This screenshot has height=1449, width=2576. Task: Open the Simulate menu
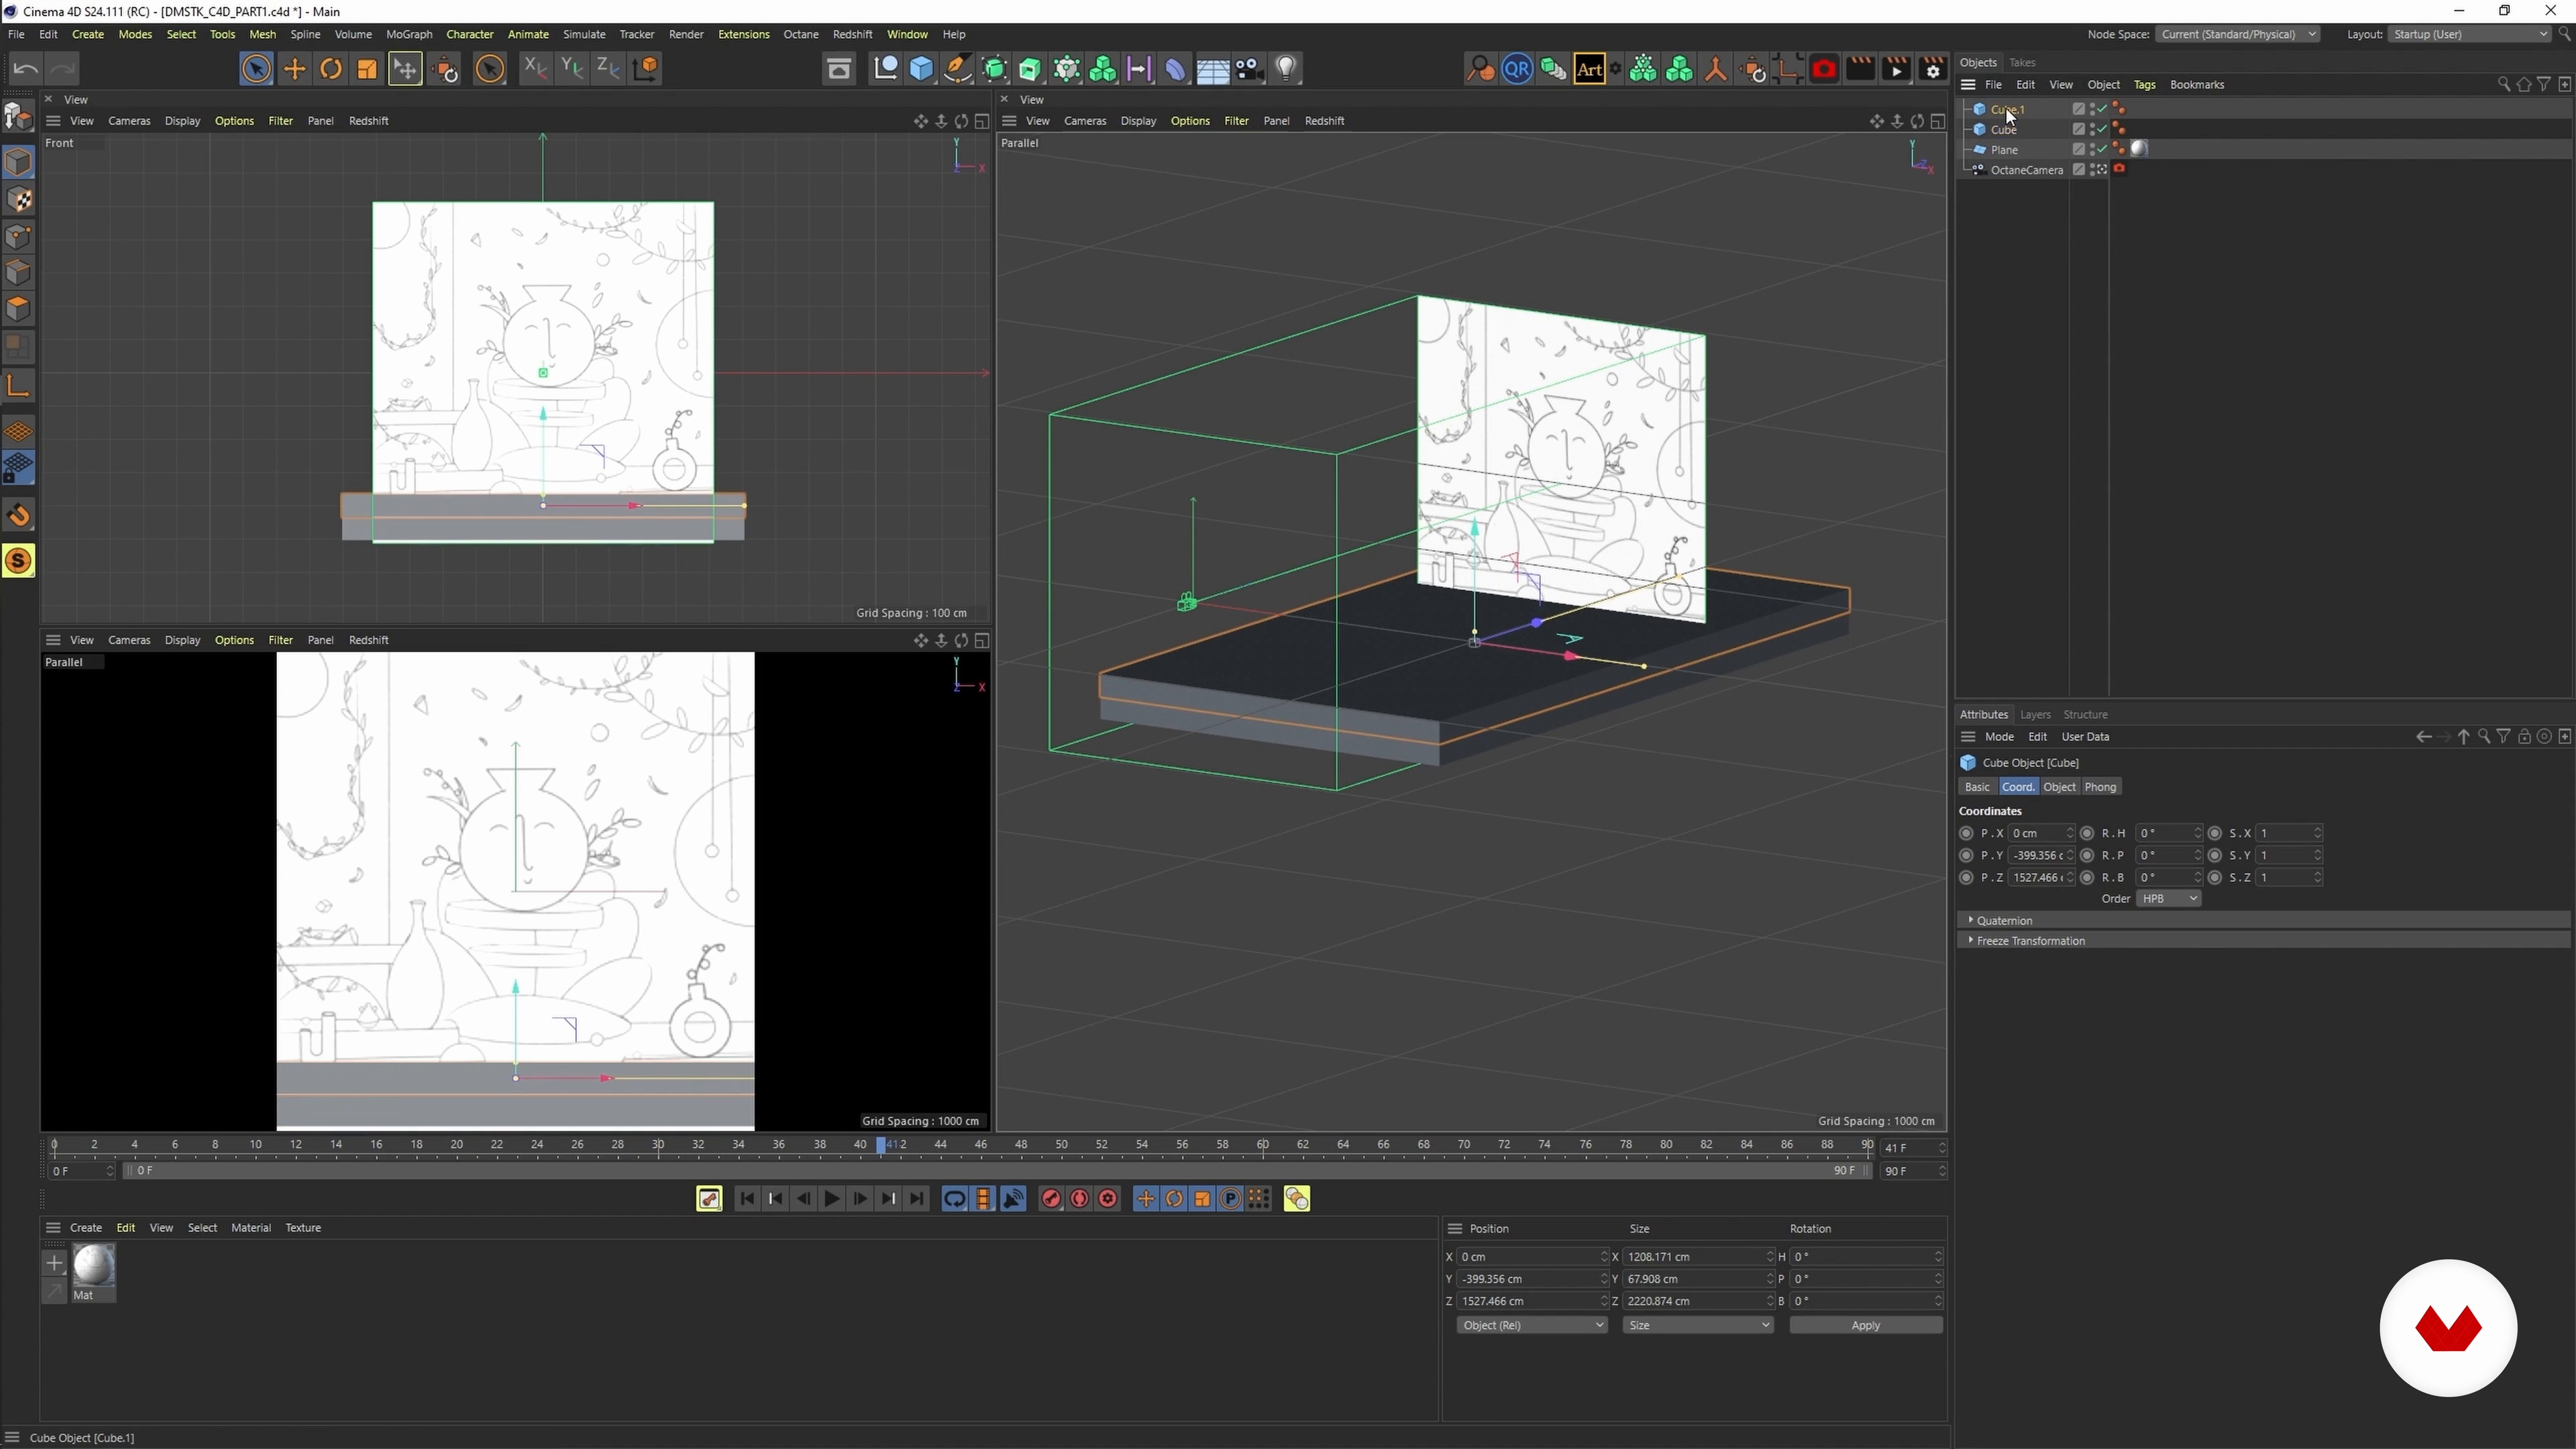pyautogui.click(x=584, y=35)
